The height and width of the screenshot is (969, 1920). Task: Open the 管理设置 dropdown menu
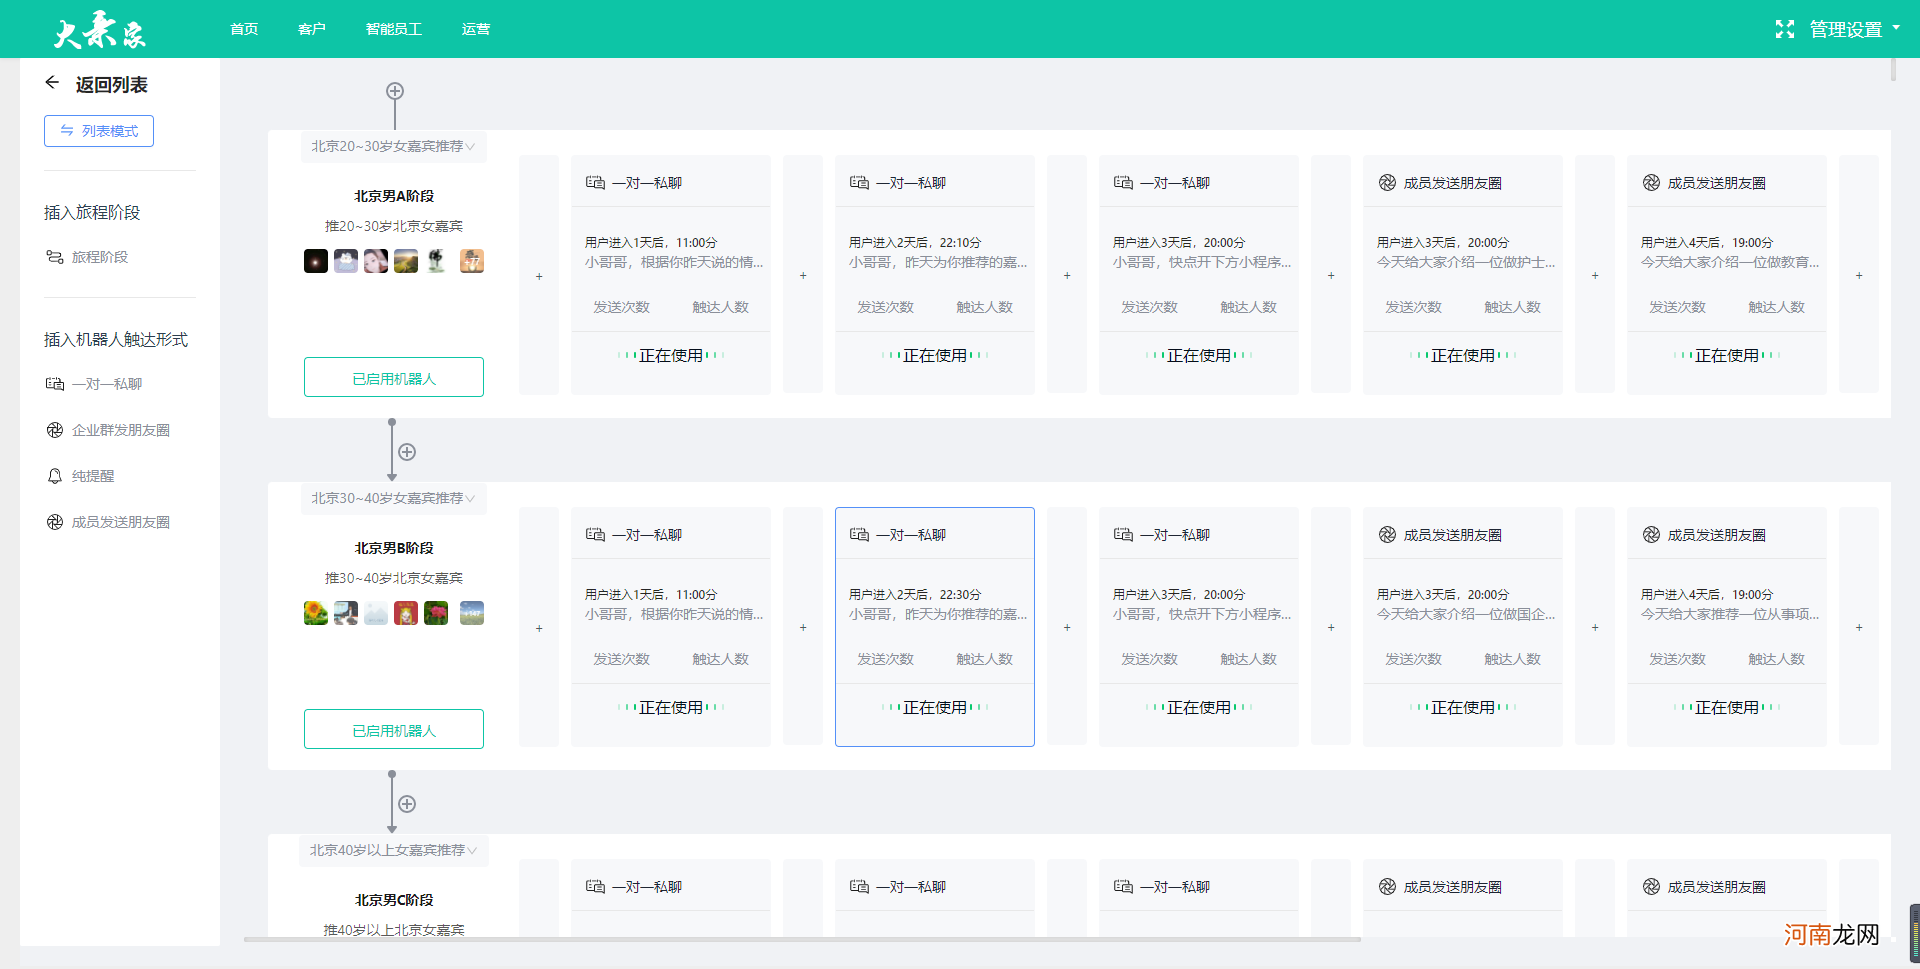[x=1855, y=29]
